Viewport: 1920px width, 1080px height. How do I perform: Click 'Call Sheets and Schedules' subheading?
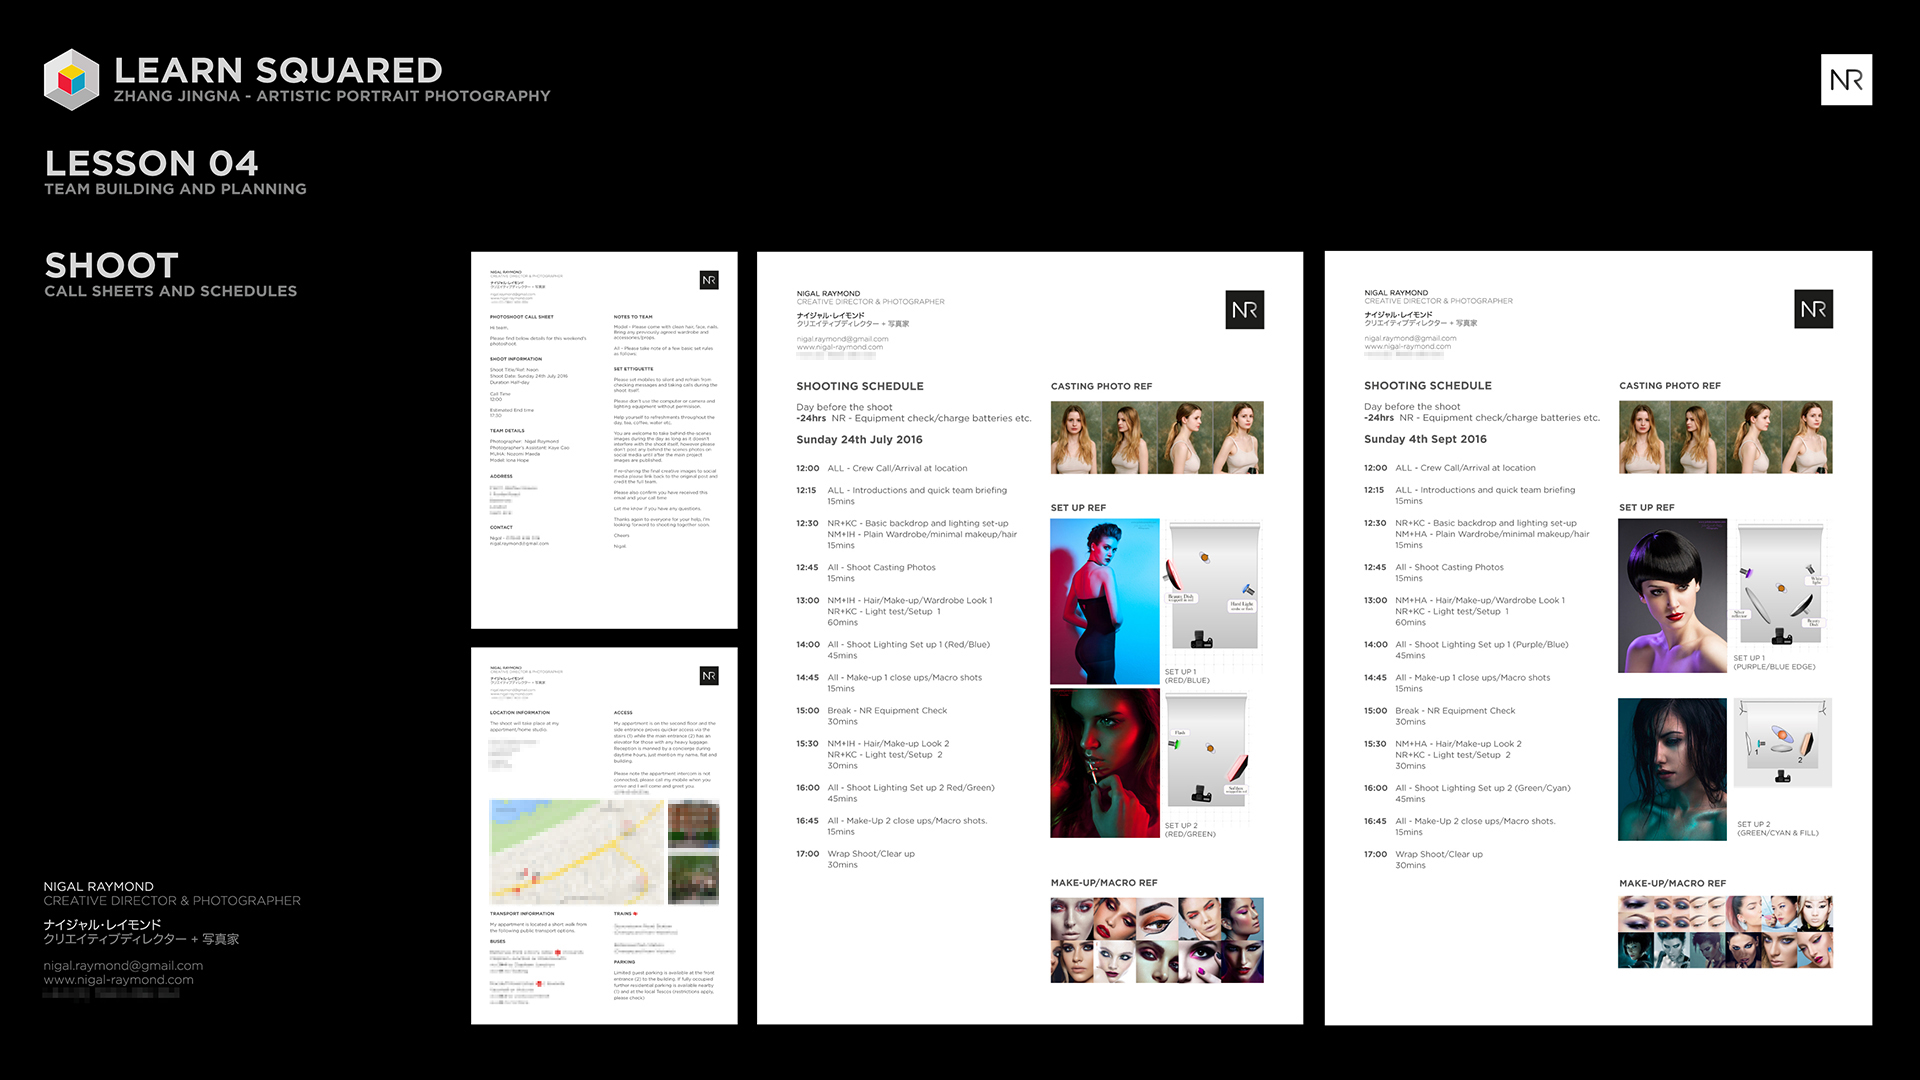[x=170, y=291]
